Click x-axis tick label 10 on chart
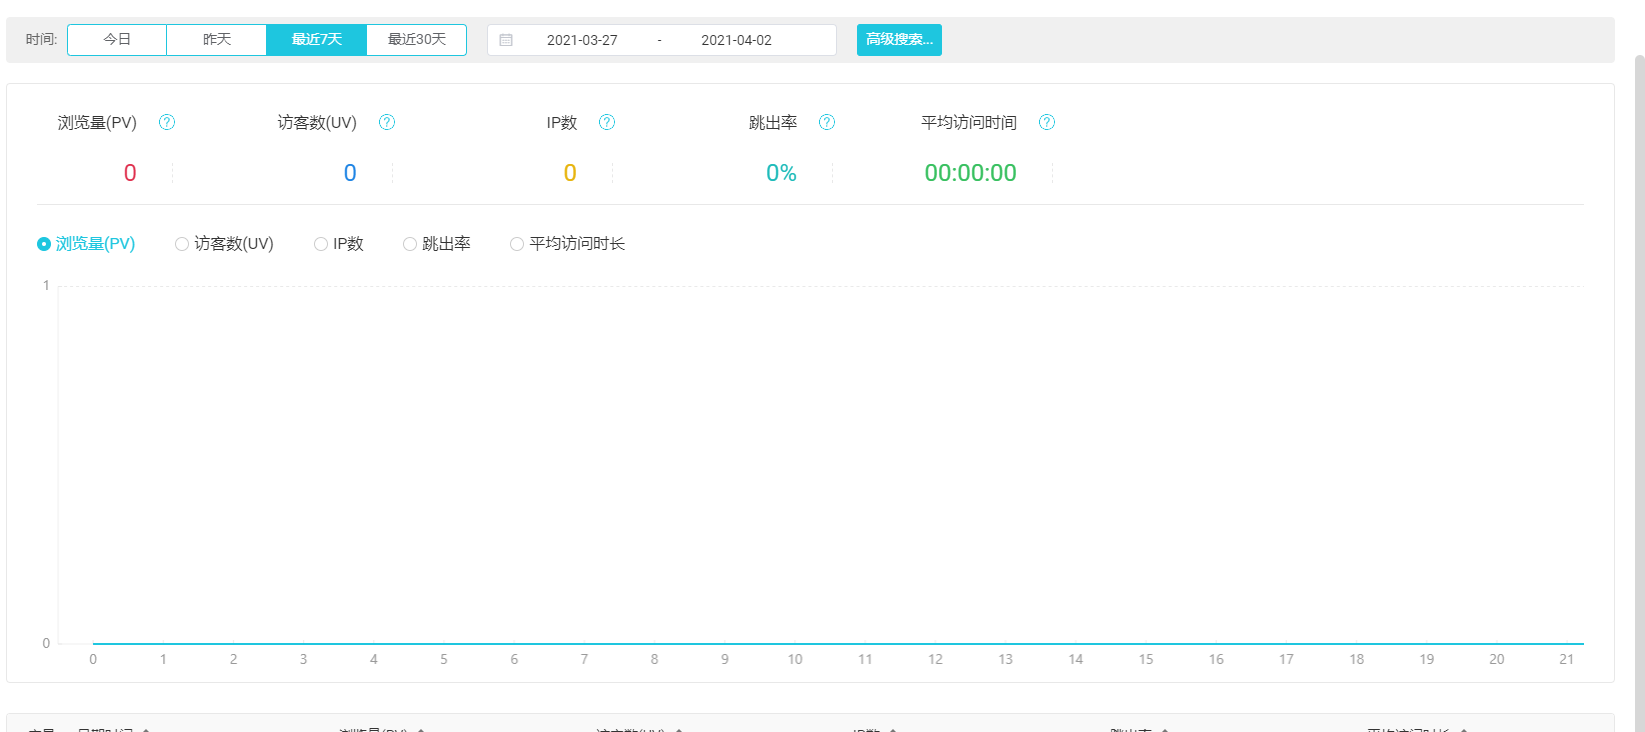The height and width of the screenshot is (732, 1645). click(x=795, y=659)
